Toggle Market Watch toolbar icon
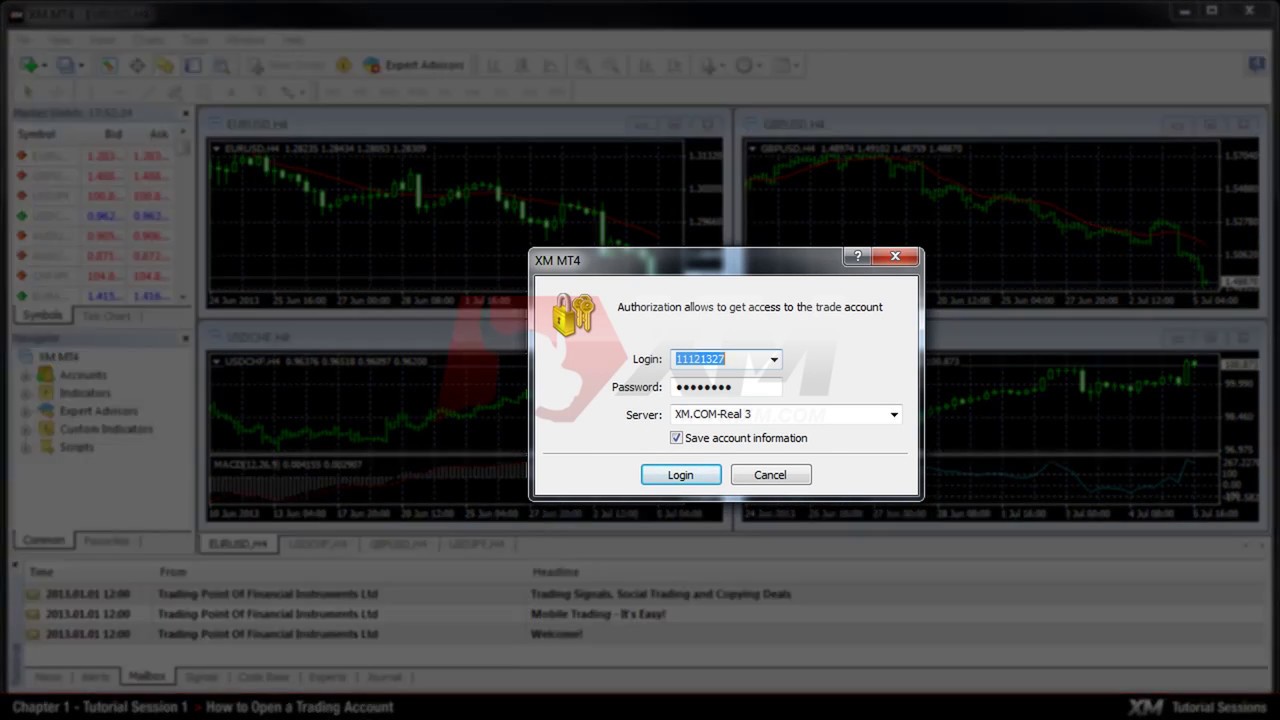Screen dimensions: 1280x720 (x=109, y=65)
